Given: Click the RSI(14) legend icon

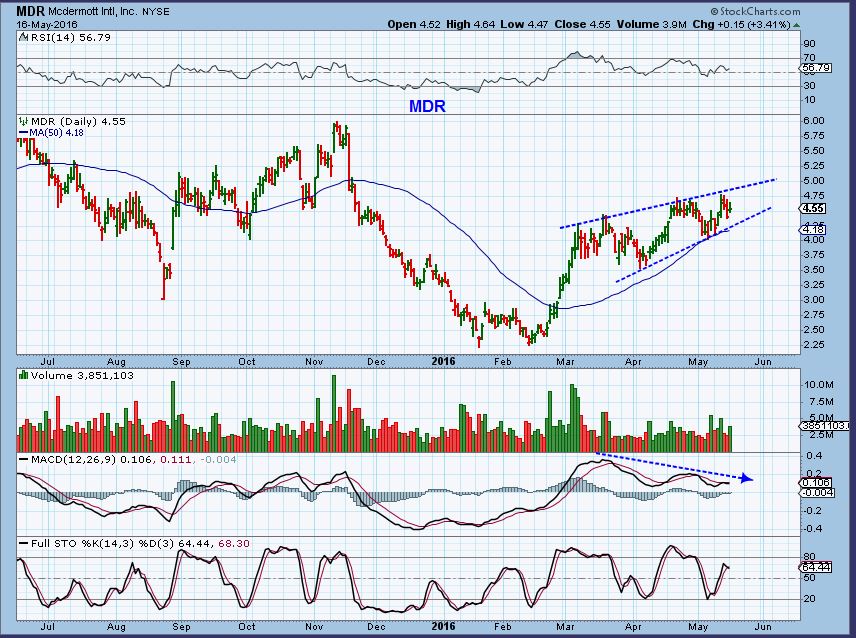Looking at the screenshot, I should [x=23, y=38].
